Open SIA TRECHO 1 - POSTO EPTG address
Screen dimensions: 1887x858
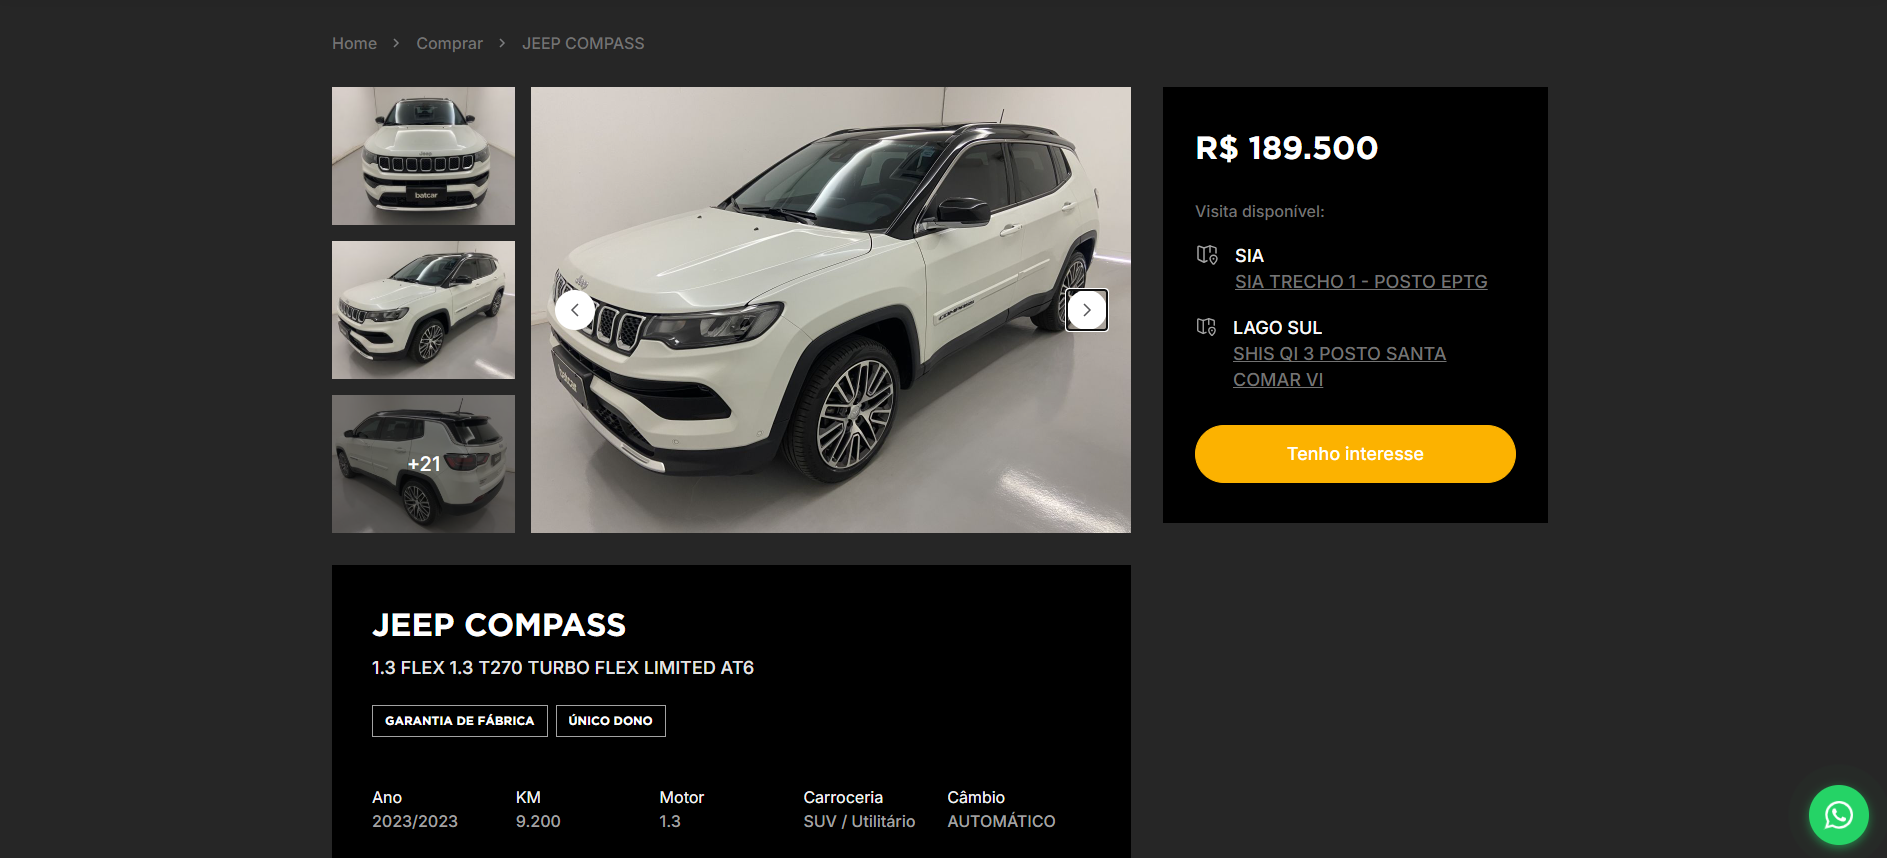1361,282
